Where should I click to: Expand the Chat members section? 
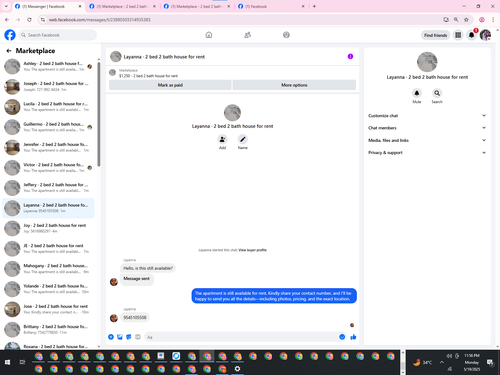click(x=427, y=128)
